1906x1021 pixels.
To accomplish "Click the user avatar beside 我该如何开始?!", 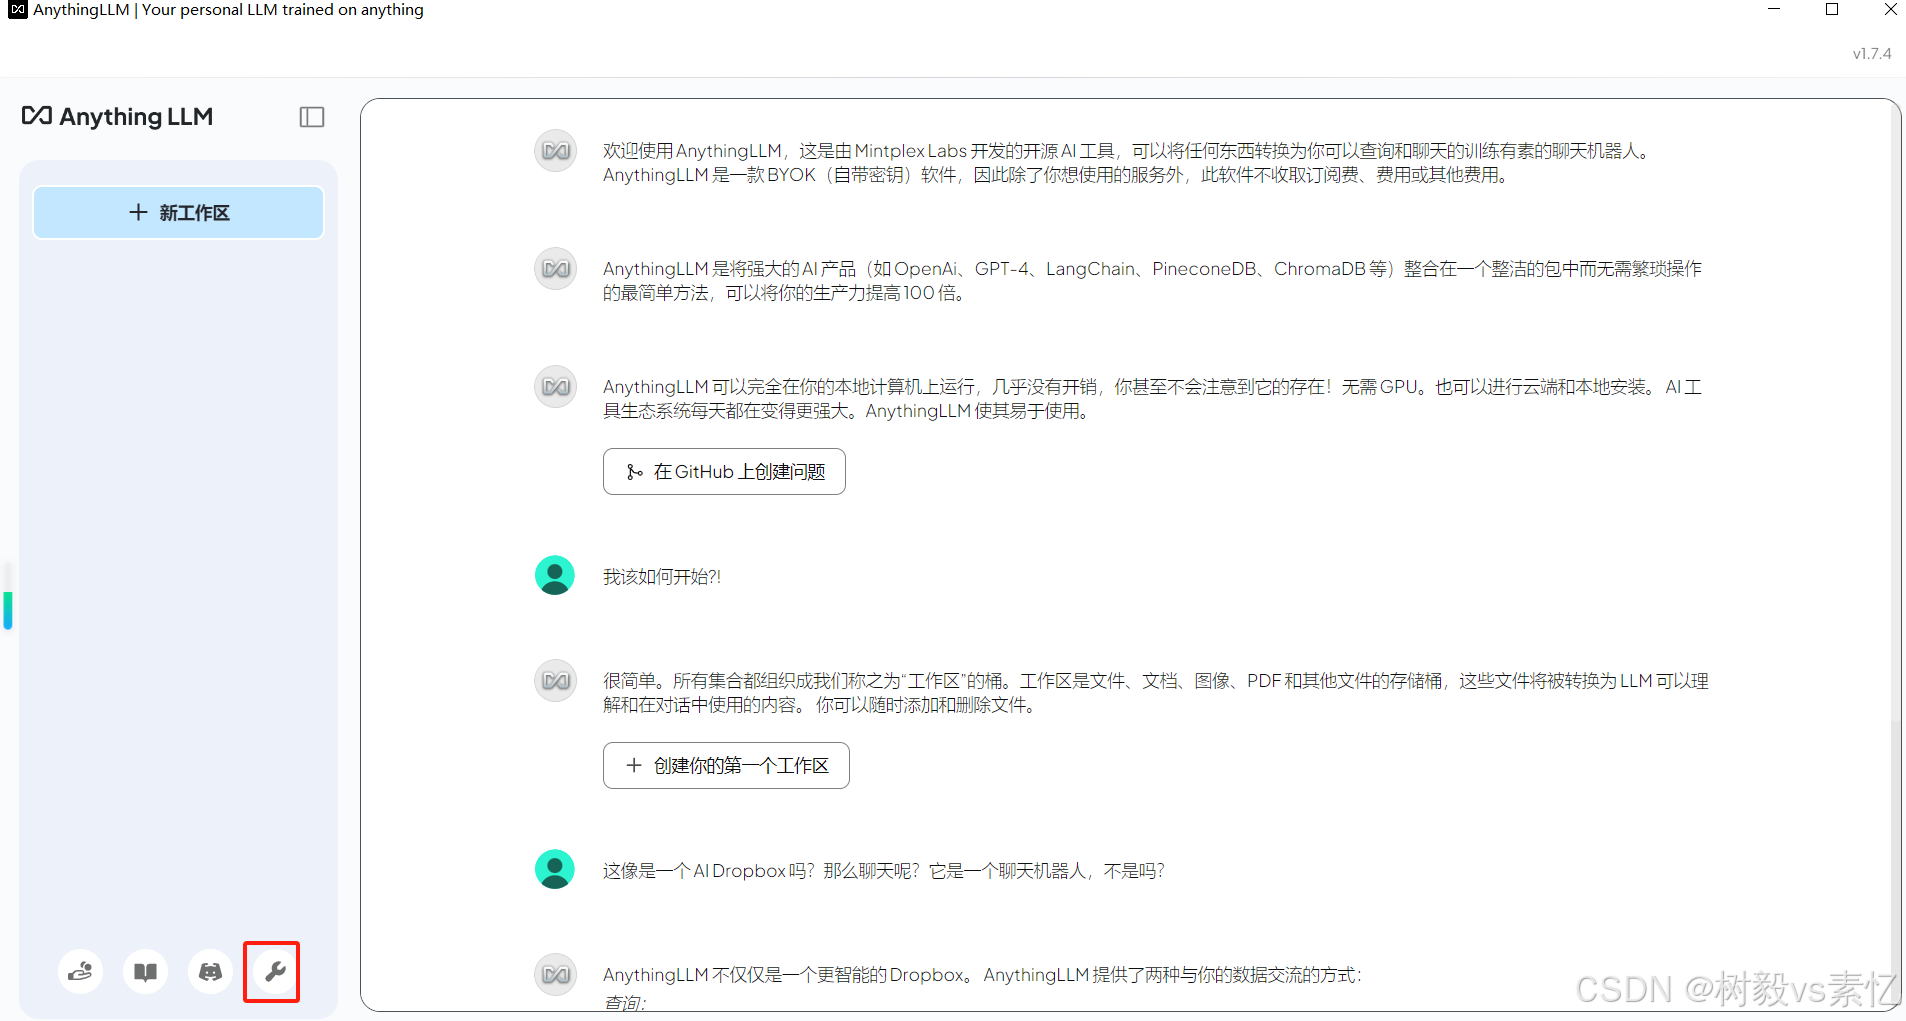I will 555,575.
